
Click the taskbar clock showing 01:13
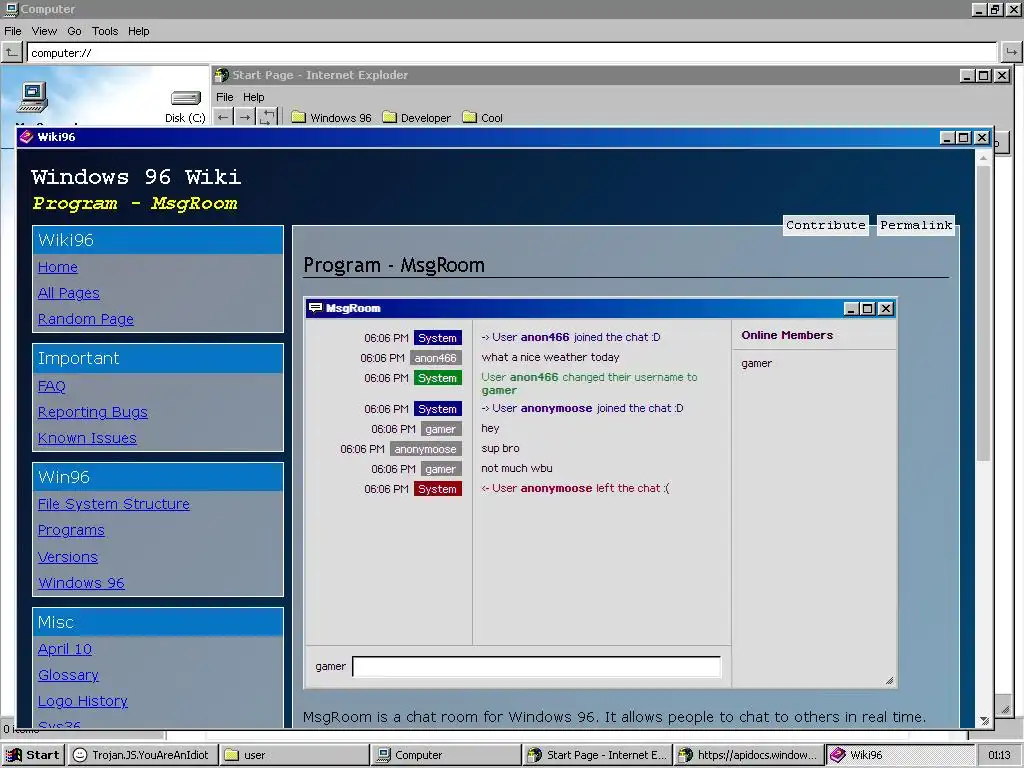[999, 755]
